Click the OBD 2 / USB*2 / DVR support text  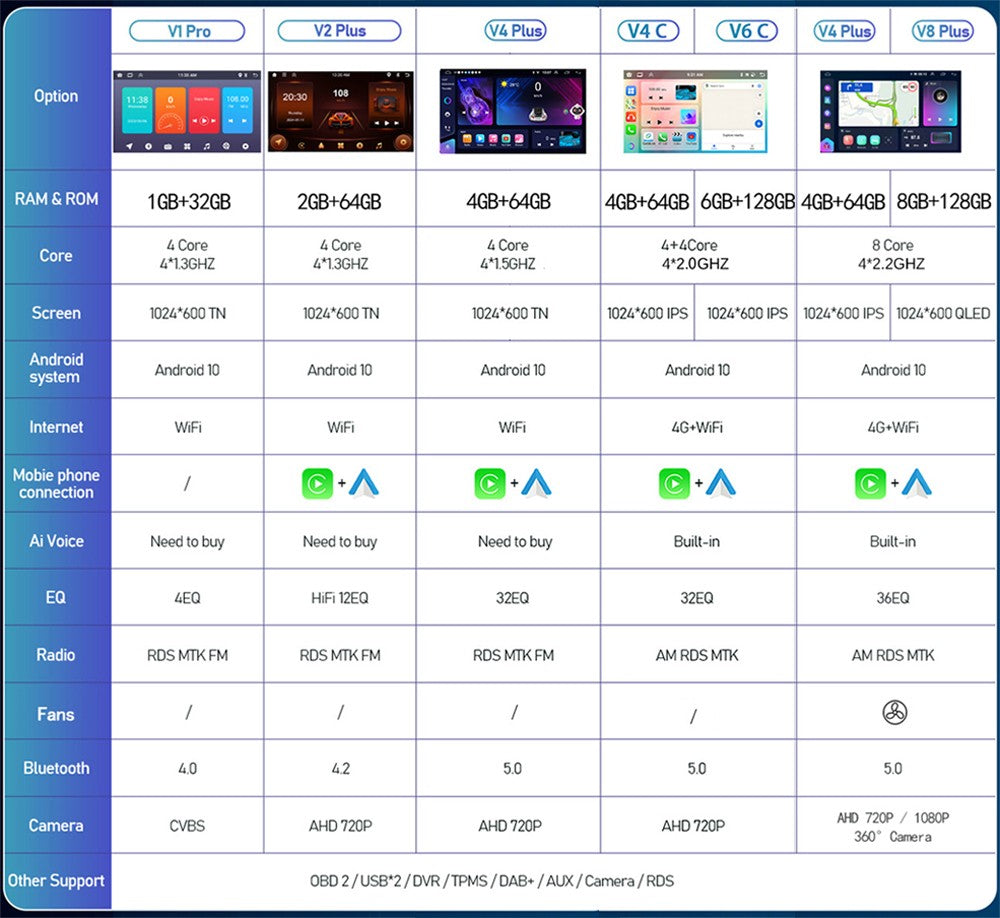pyautogui.click(x=491, y=881)
